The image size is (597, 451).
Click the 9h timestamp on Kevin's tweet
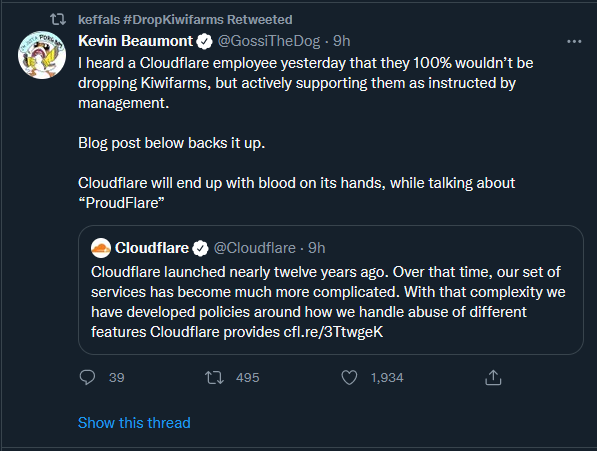click(x=342, y=41)
